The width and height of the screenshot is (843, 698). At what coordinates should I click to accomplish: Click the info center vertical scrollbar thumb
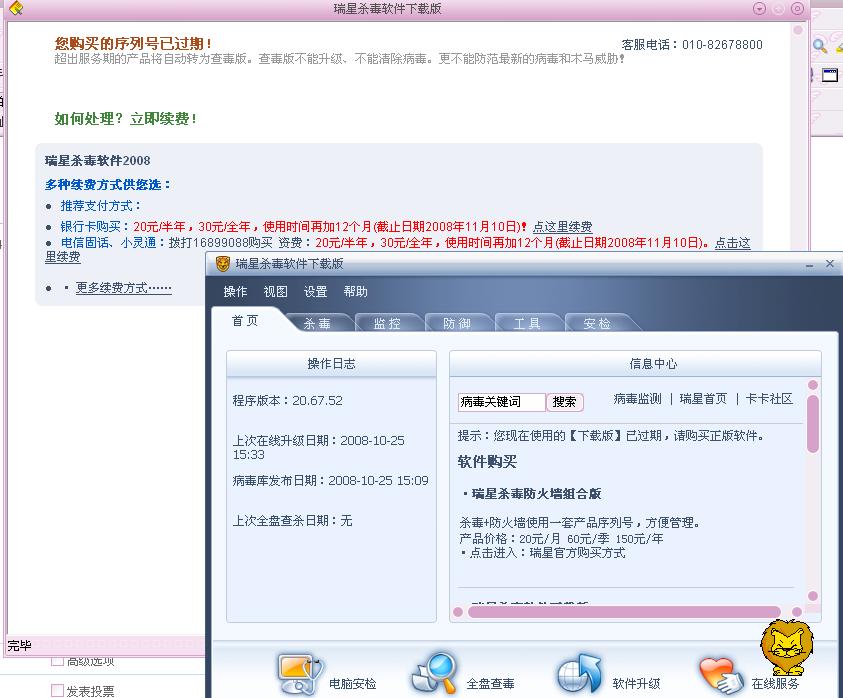812,424
